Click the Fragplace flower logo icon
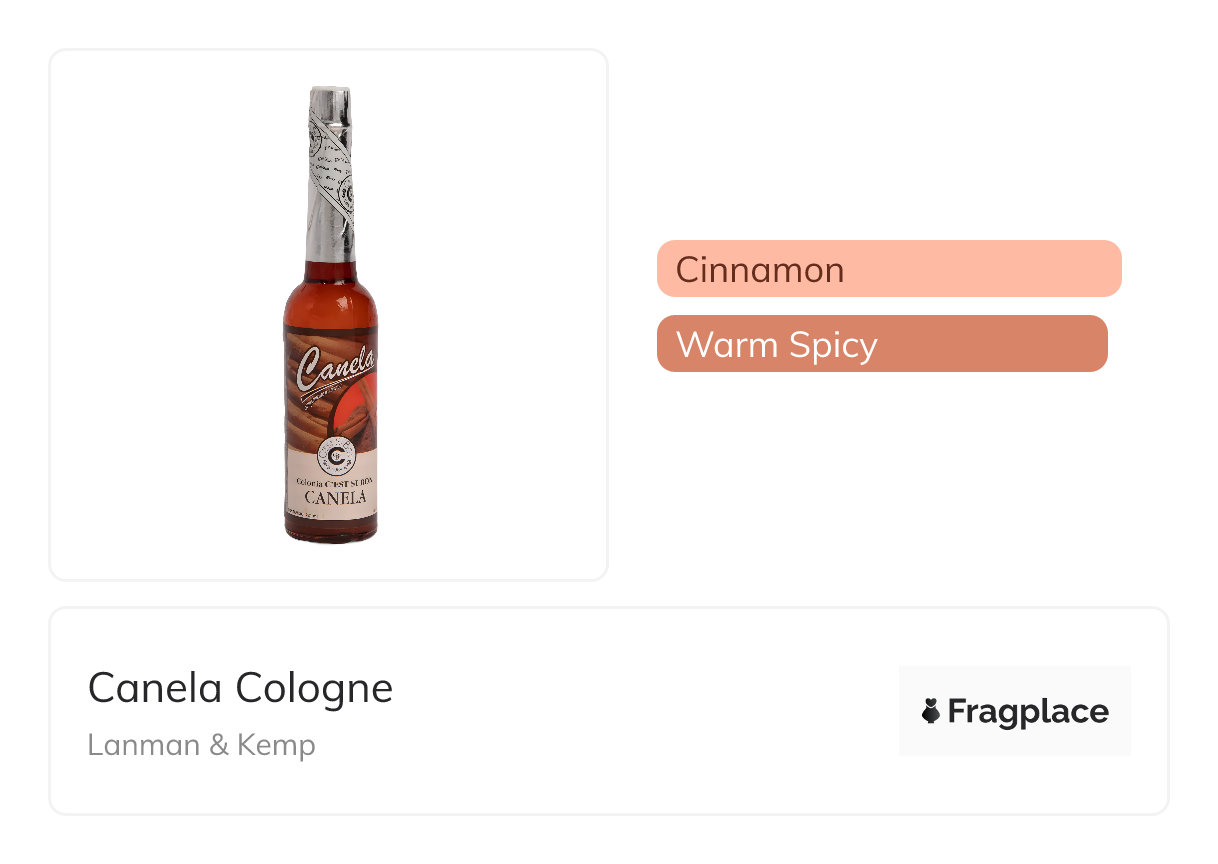 (x=931, y=711)
